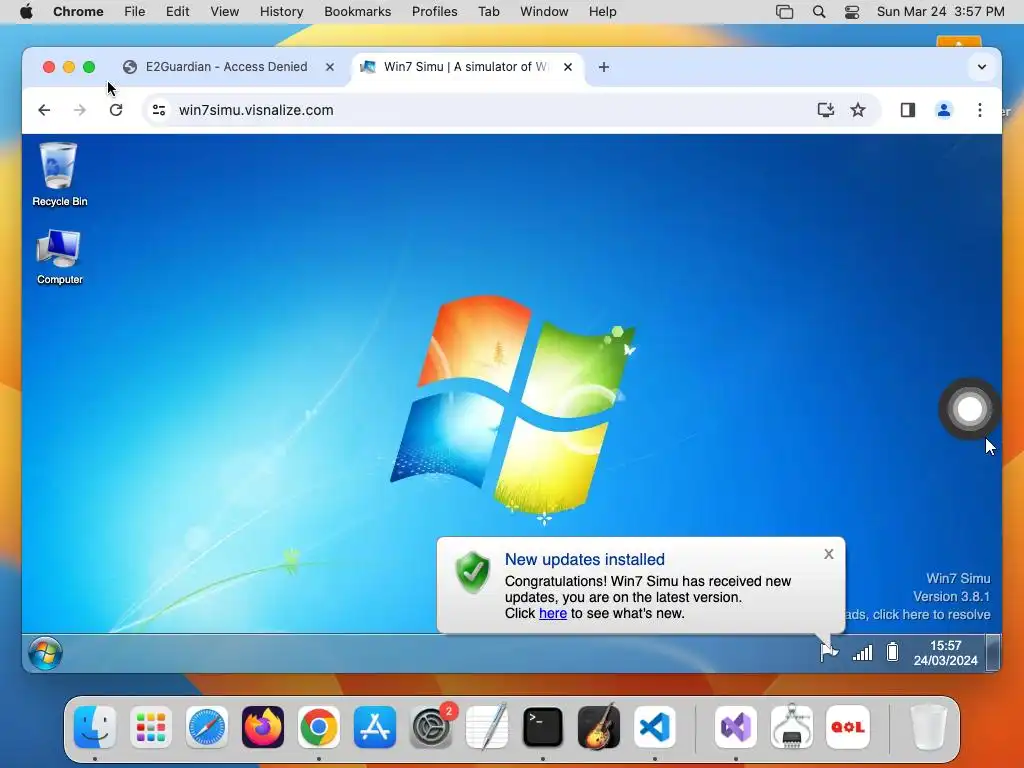Open TextEdit from the Dock
Viewport: 1024px width, 768px height.
click(487, 727)
